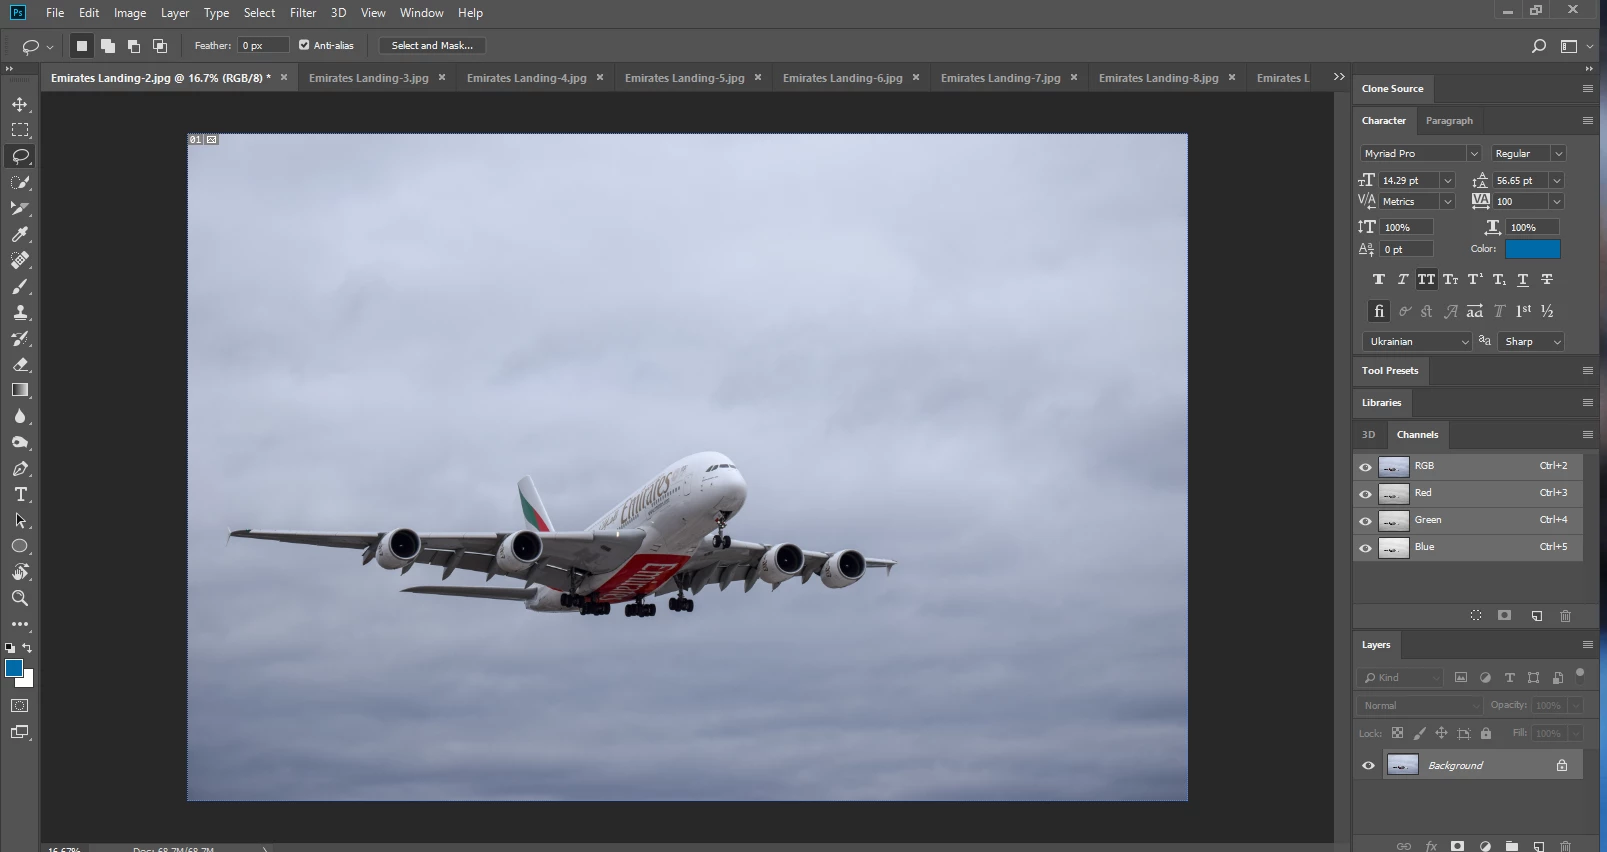Swap foreground and background colors
Viewport: 1607px width, 852px height.
[28, 648]
